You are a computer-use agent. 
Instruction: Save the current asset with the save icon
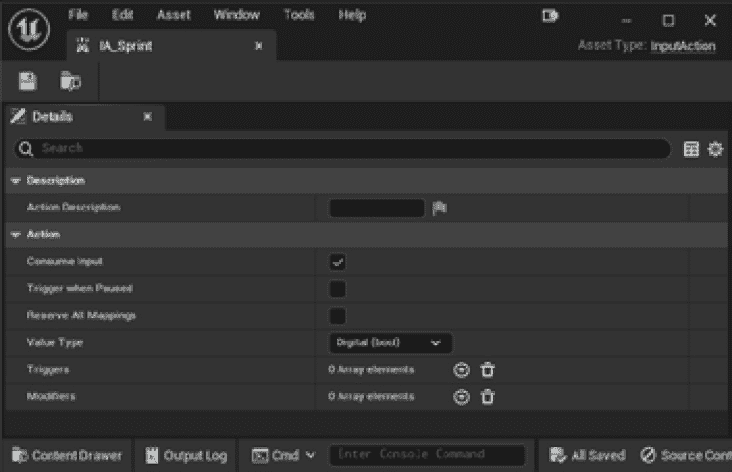[28, 81]
